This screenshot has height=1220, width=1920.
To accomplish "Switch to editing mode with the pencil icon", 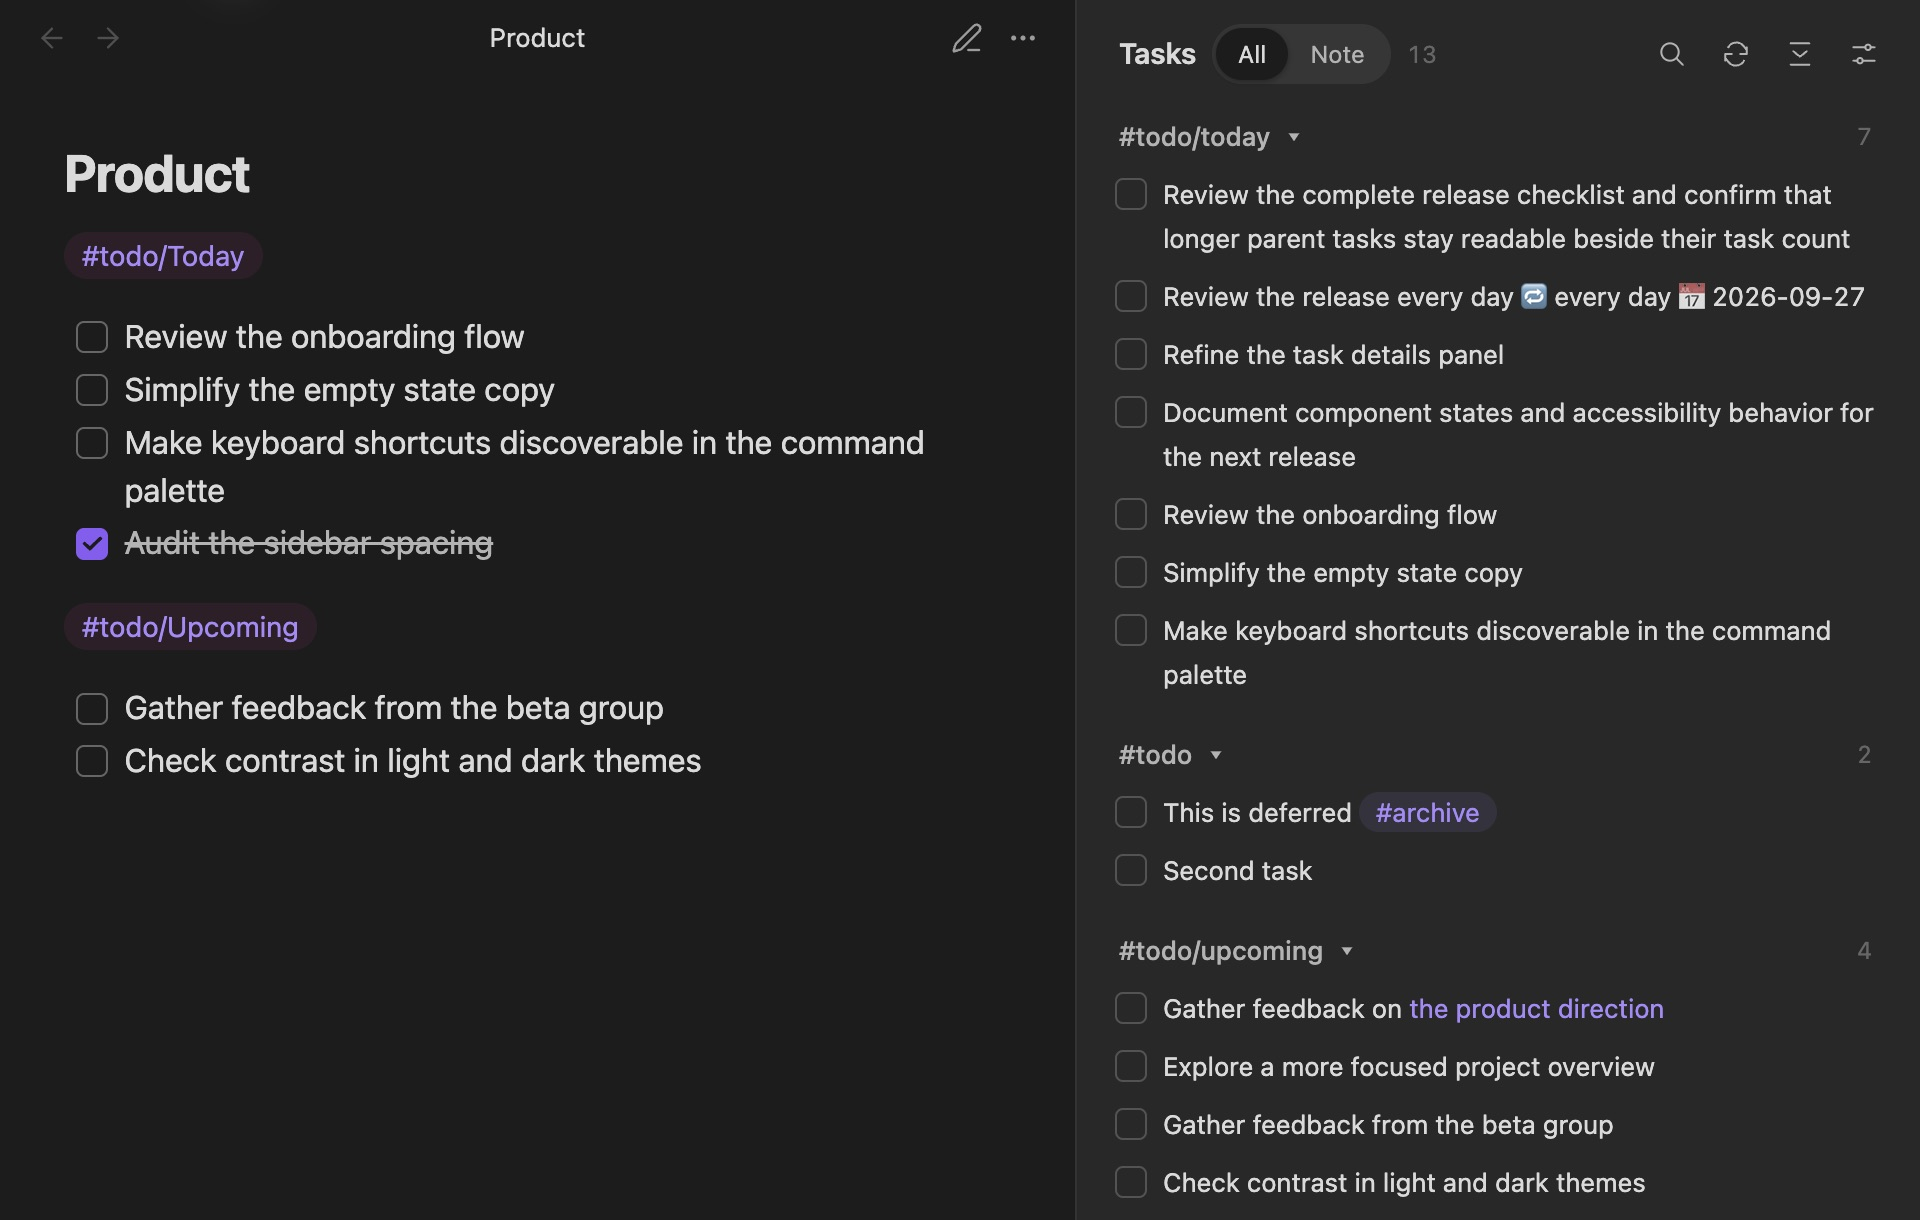I will (x=967, y=38).
